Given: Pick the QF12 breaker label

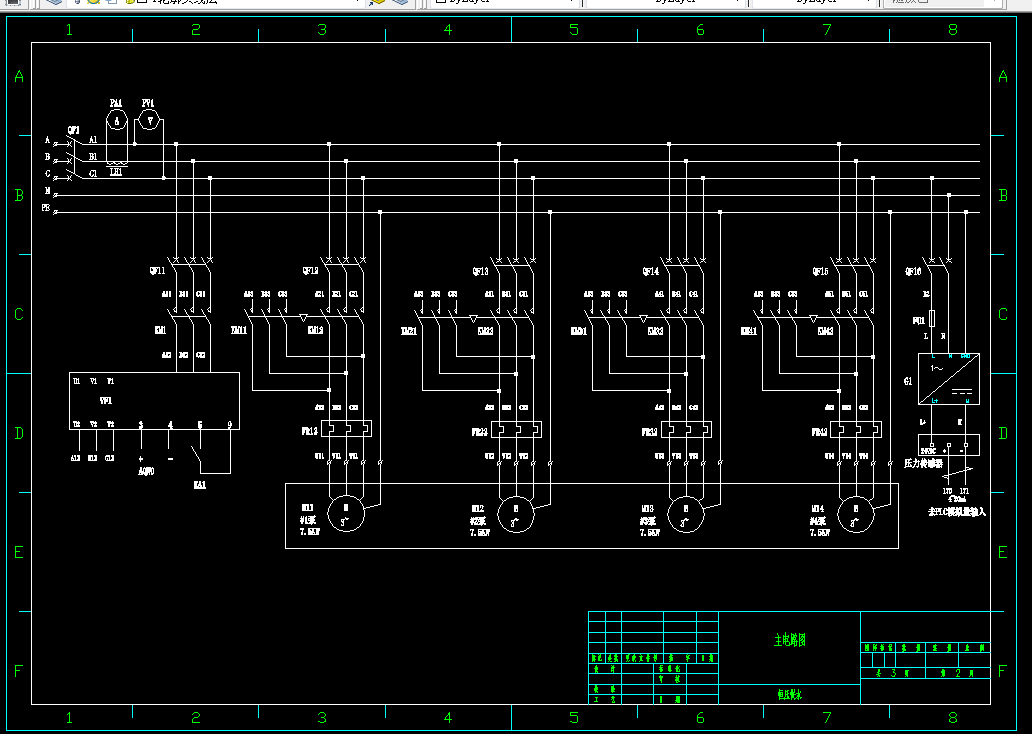Looking at the screenshot, I should (311, 271).
